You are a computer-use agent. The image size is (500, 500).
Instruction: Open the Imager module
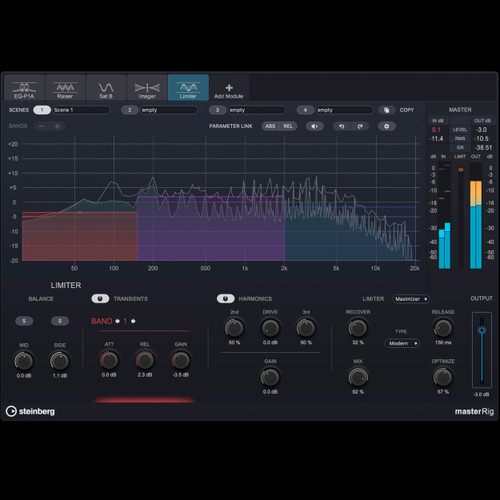tap(147, 88)
